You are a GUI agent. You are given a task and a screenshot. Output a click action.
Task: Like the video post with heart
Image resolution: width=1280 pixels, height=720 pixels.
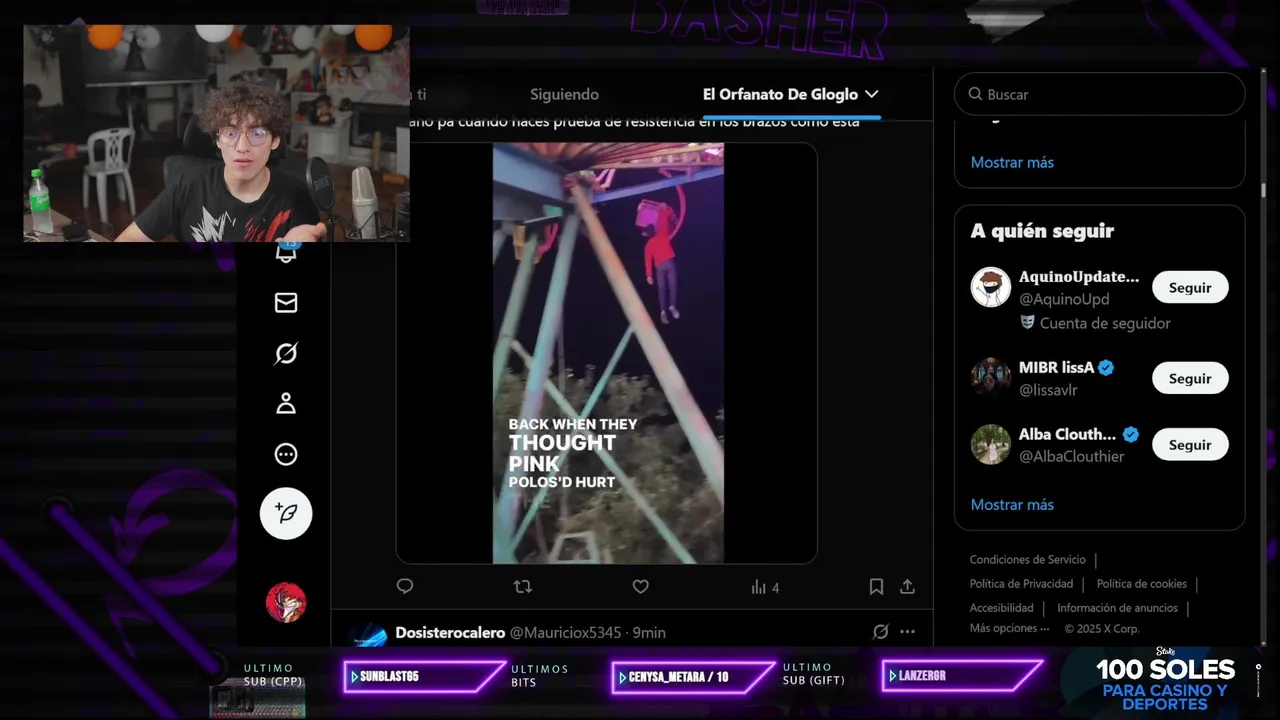click(x=641, y=587)
